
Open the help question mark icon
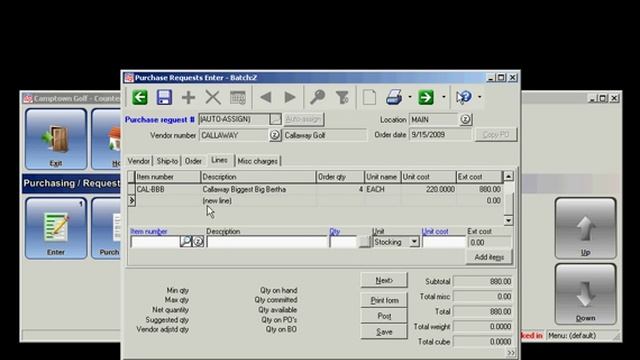point(464,97)
